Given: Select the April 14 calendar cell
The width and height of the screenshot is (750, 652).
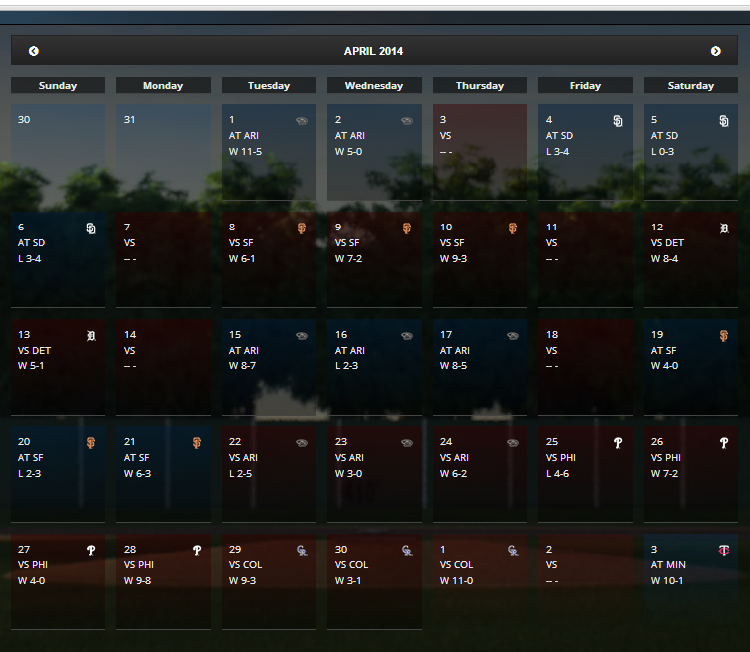Looking at the screenshot, I should 163,367.
